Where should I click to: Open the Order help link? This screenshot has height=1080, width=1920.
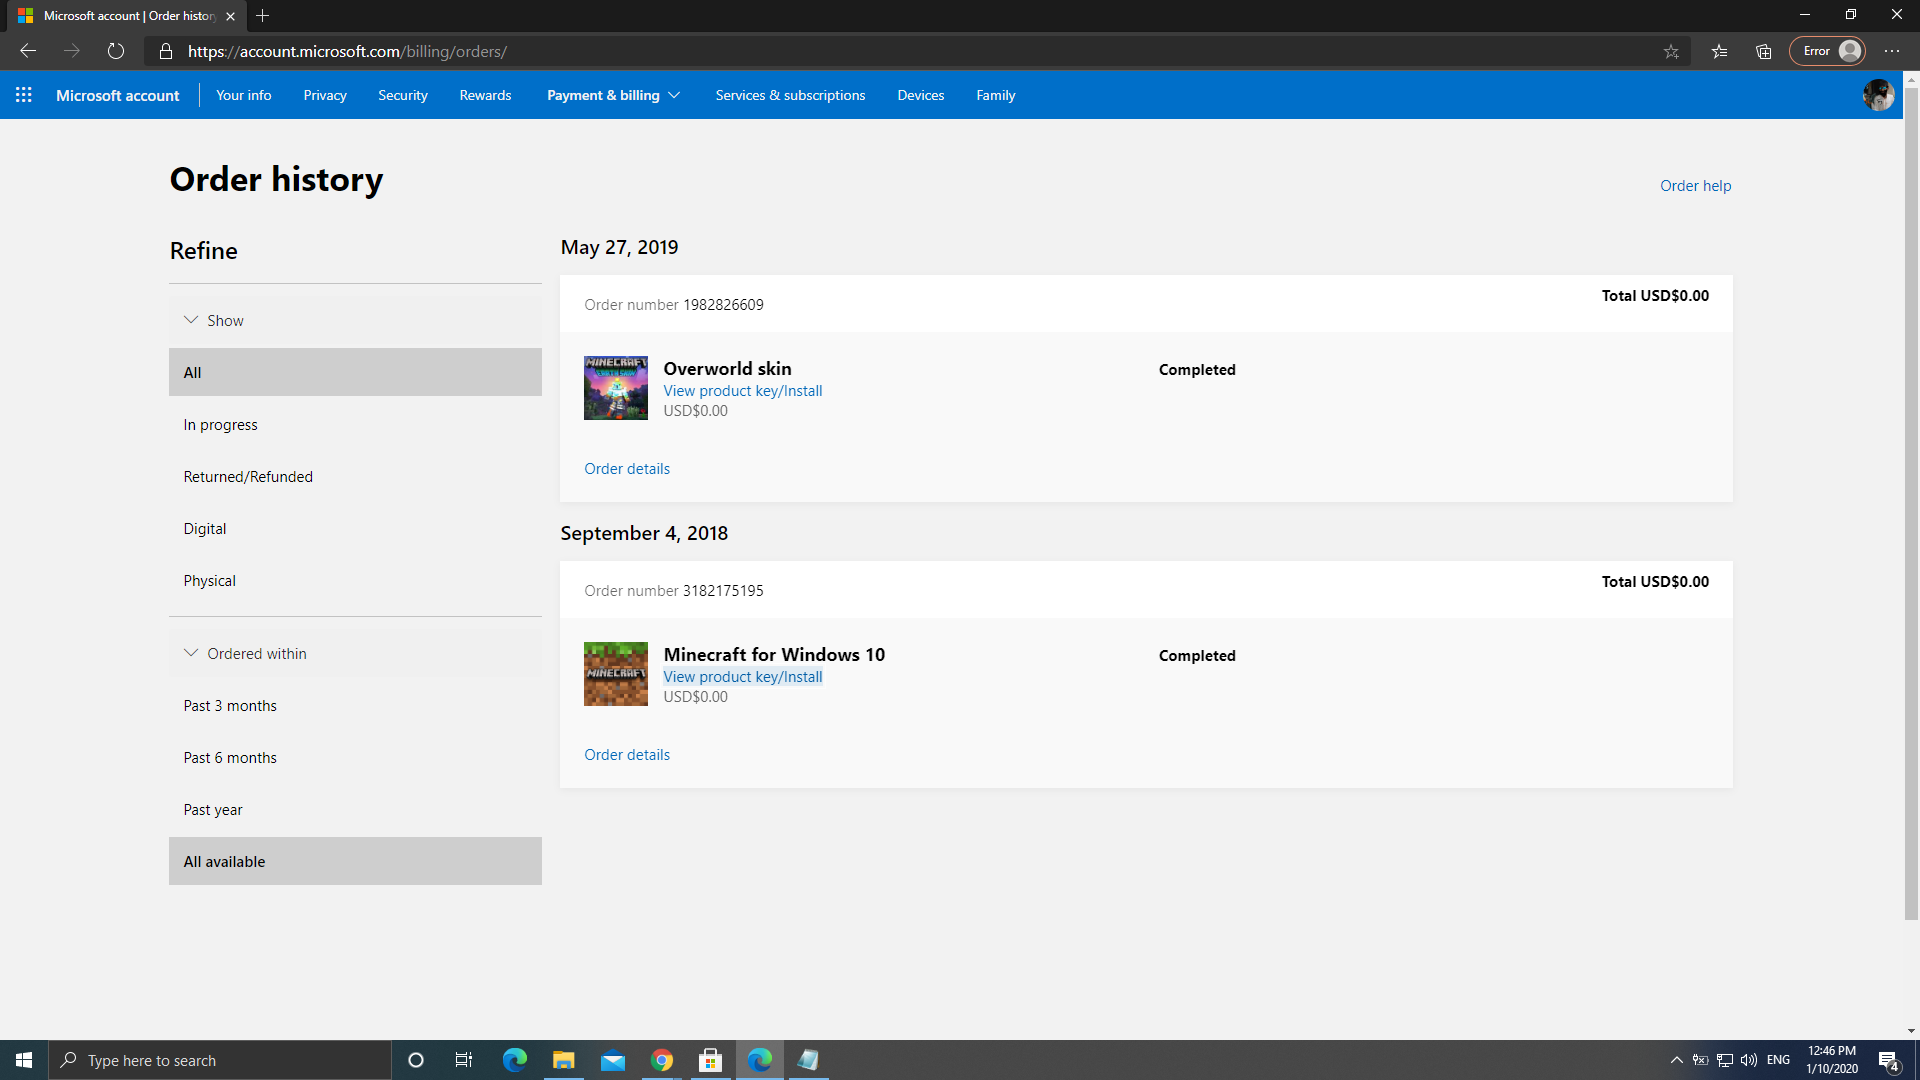pos(1695,185)
